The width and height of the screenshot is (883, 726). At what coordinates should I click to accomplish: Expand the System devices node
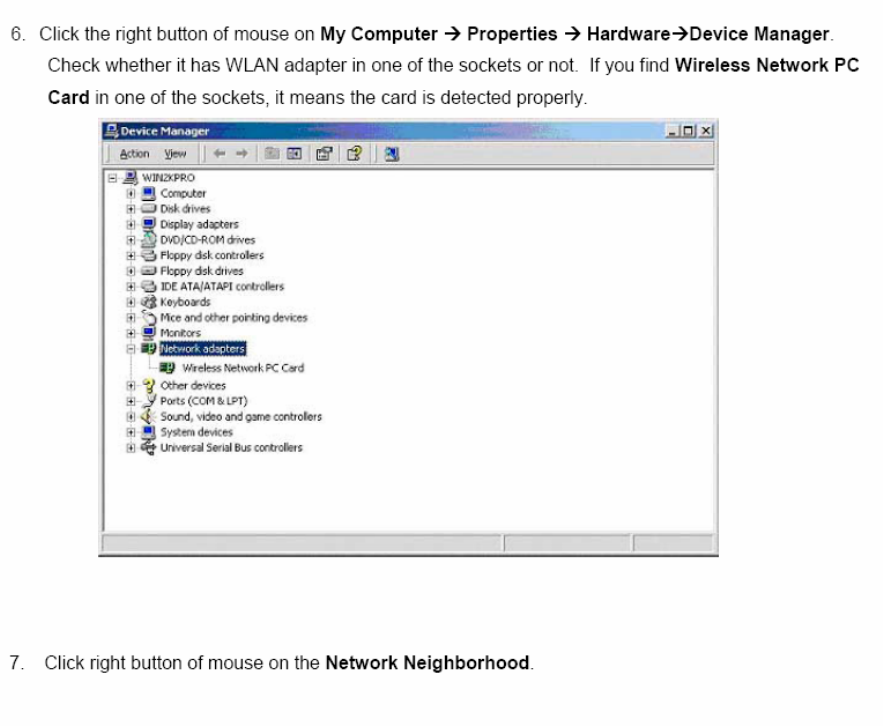coord(131,433)
